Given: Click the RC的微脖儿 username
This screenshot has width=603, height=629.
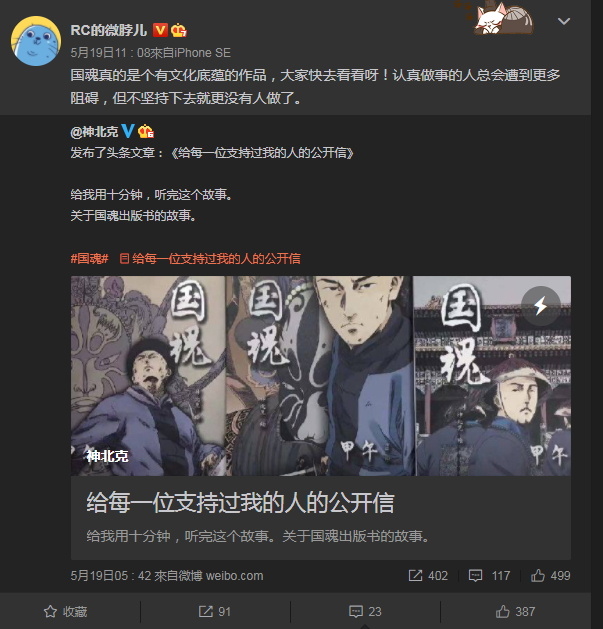Looking at the screenshot, I should pyautogui.click(x=109, y=30).
